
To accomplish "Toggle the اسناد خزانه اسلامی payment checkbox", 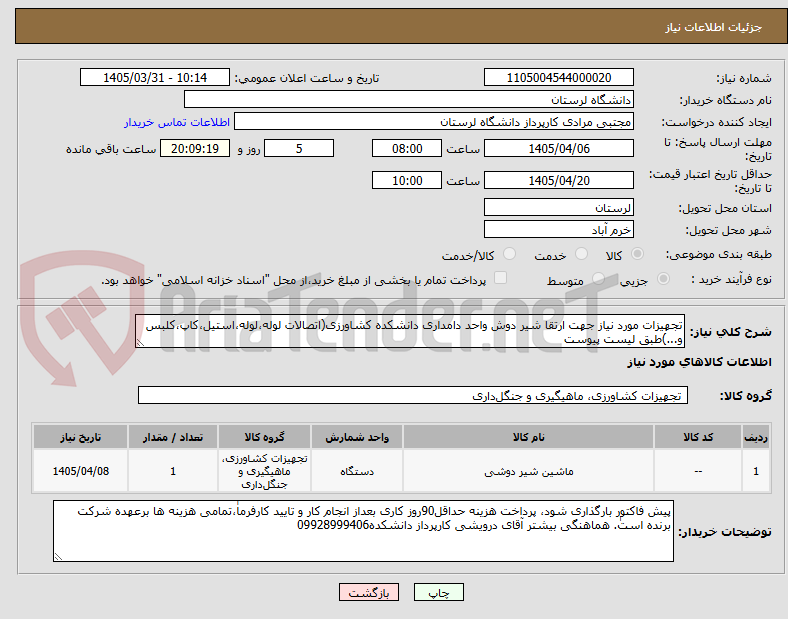I will coord(501,278).
